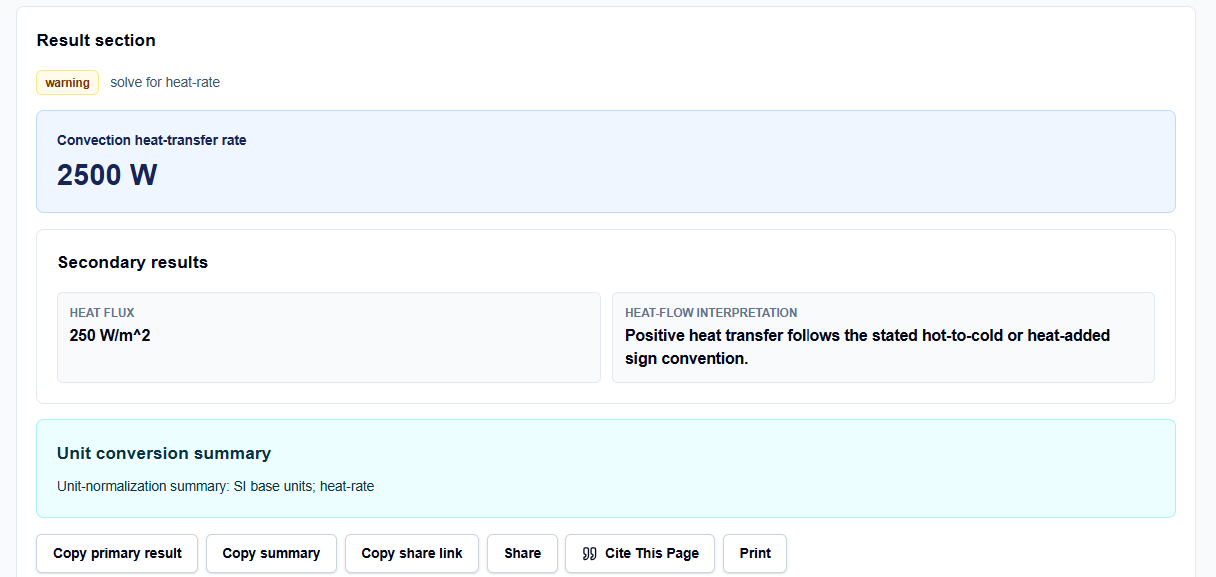Viewport: 1216px width, 577px height.
Task: Click the quote icon on Cite This Page
Action: tap(590, 553)
